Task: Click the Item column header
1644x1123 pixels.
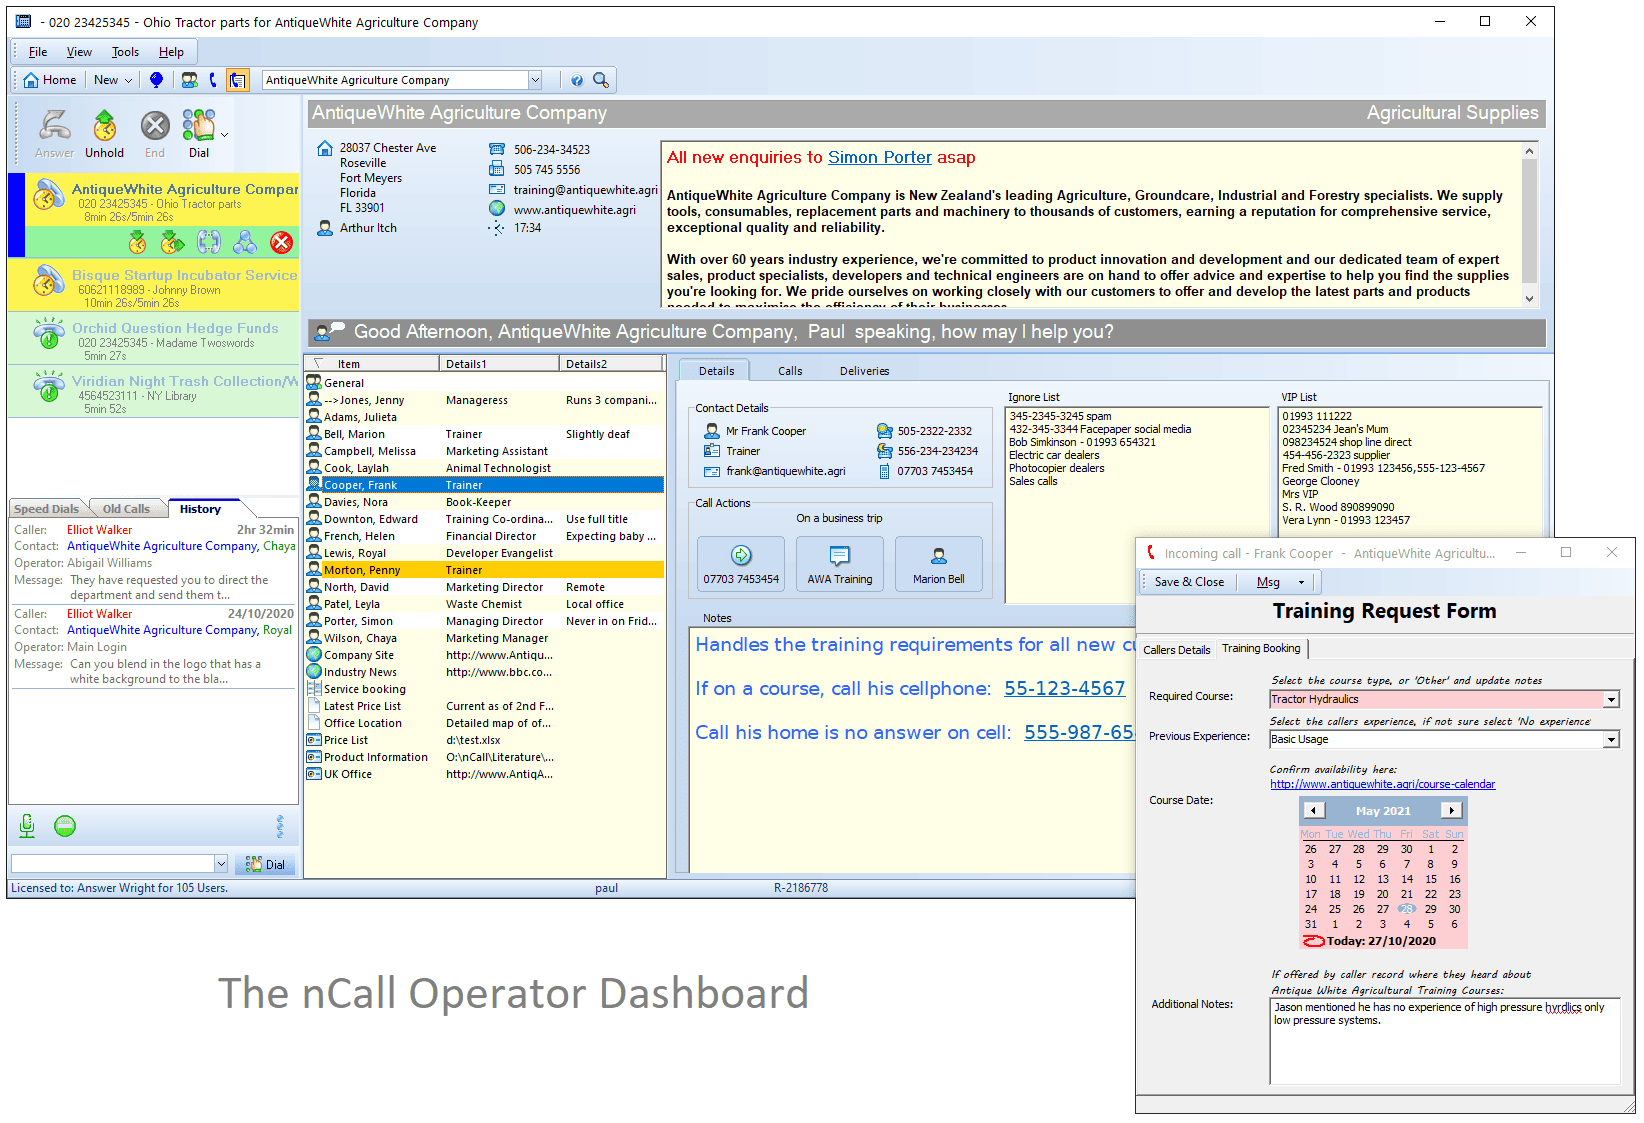Action: [372, 364]
